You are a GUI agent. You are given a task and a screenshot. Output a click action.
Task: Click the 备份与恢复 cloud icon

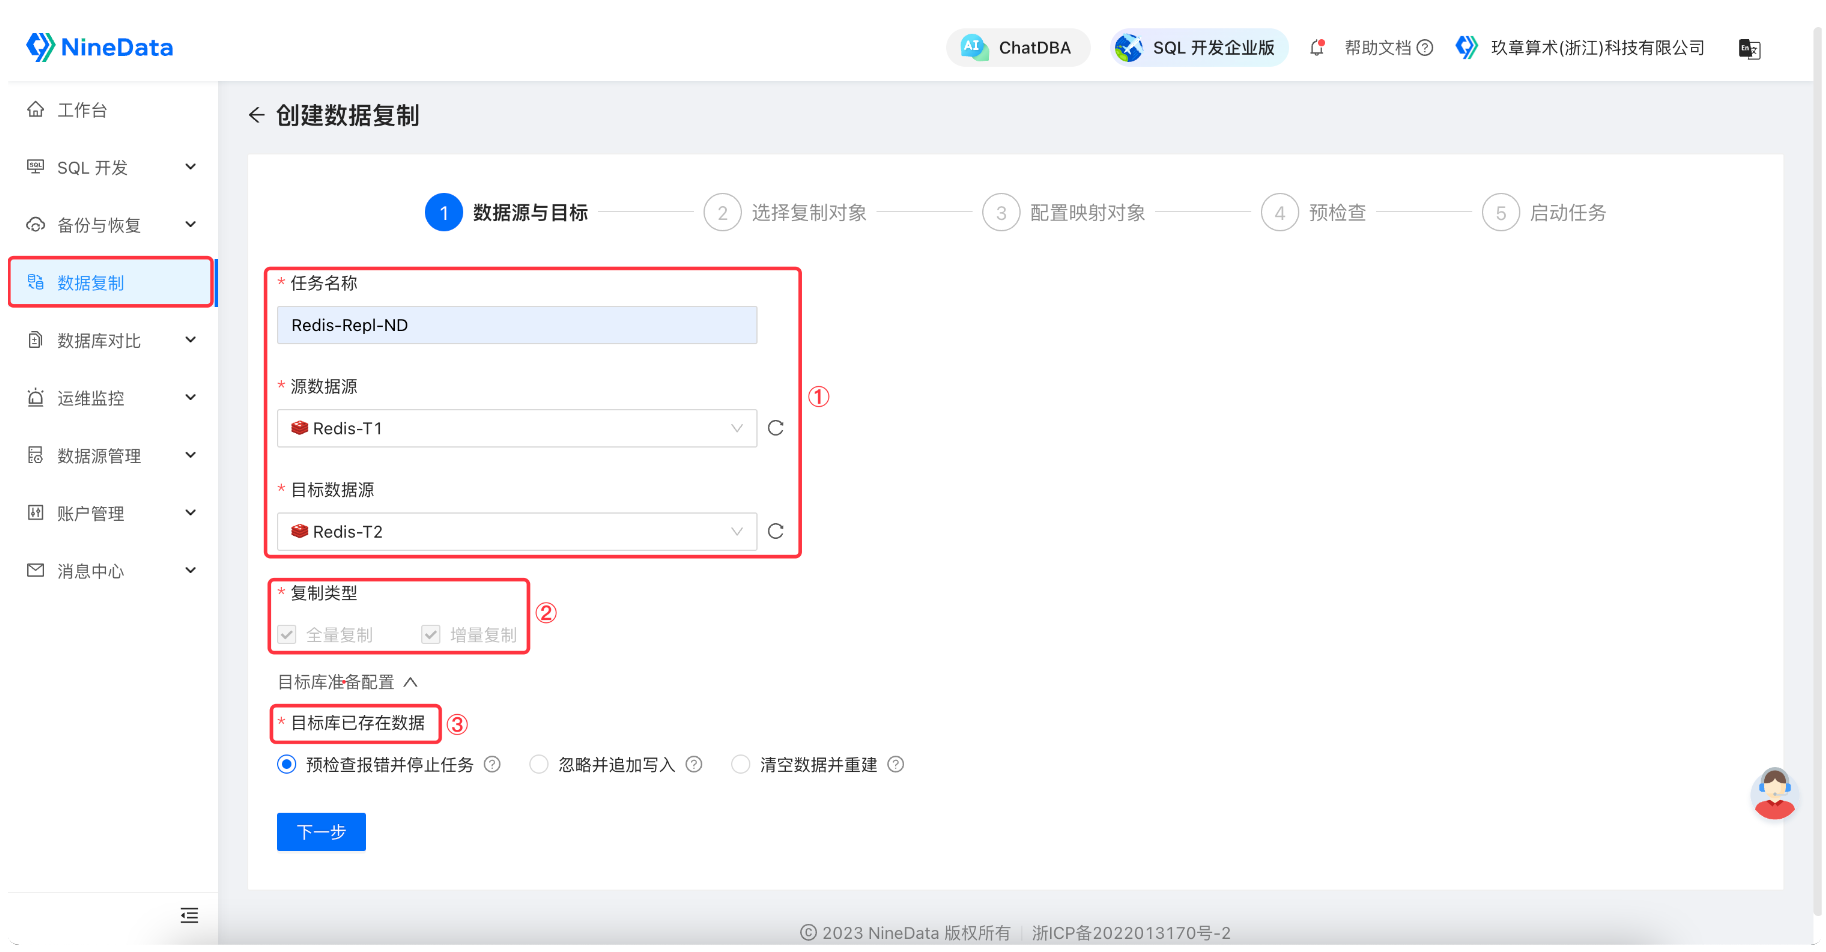36,224
